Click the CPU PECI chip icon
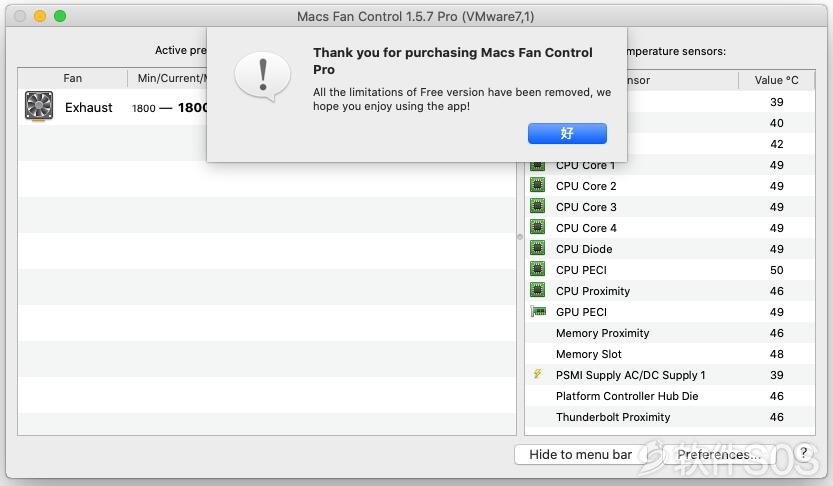The height and width of the screenshot is (486, 833). (538, 269)
